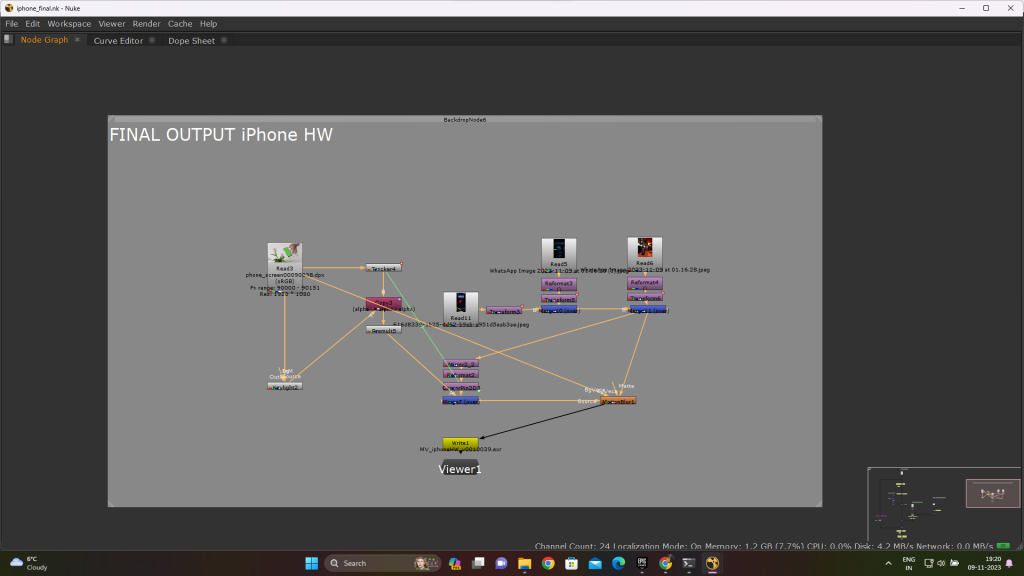The image size is (1024, 576).
Task: Open the Edit menu
Action: [x=33, y=24]
